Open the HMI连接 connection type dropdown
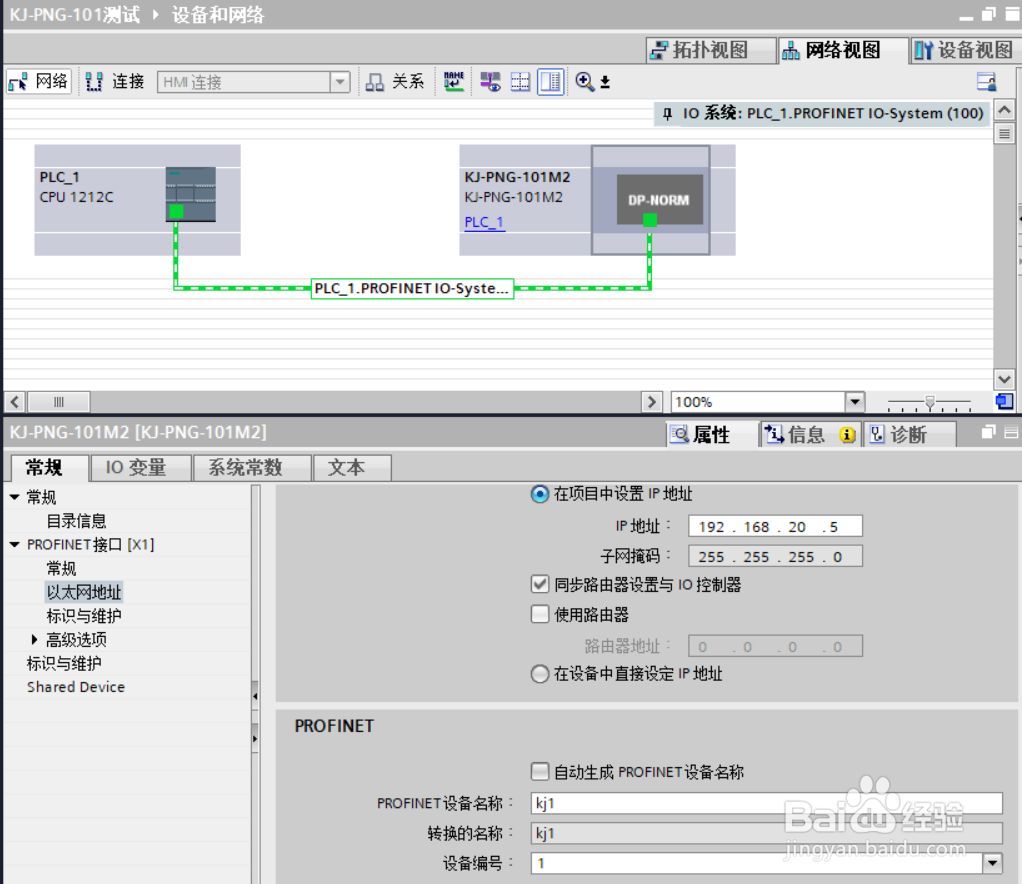The image size is (1022, 884). click(340, 82)
